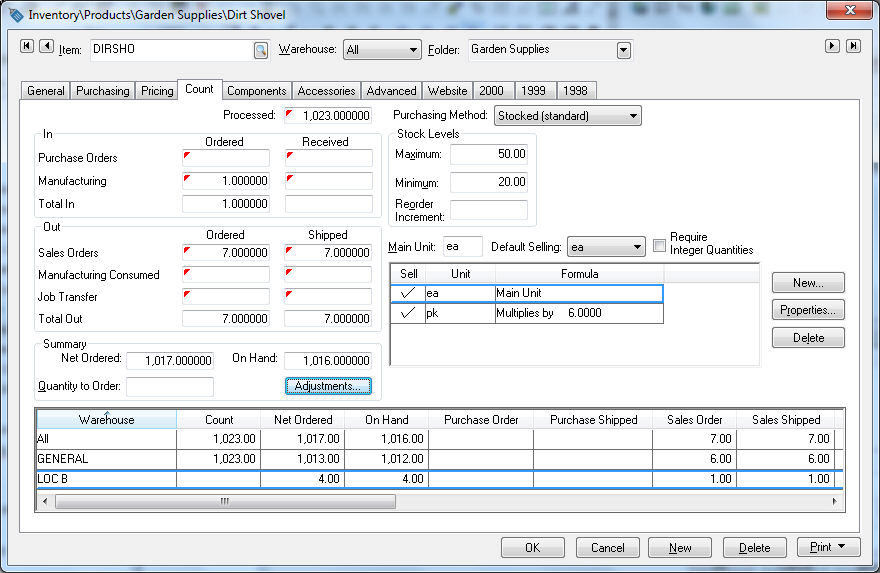Click the warehouse grid horizontal scrollbar thumb

pyautogui.click(x=225, y=501)
